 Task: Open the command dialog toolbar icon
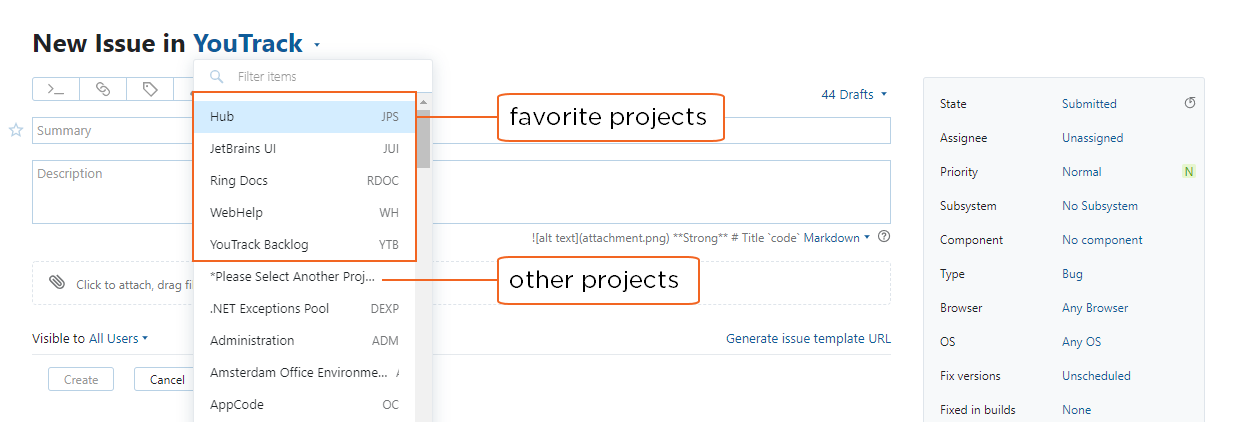(x=56, y=89)
